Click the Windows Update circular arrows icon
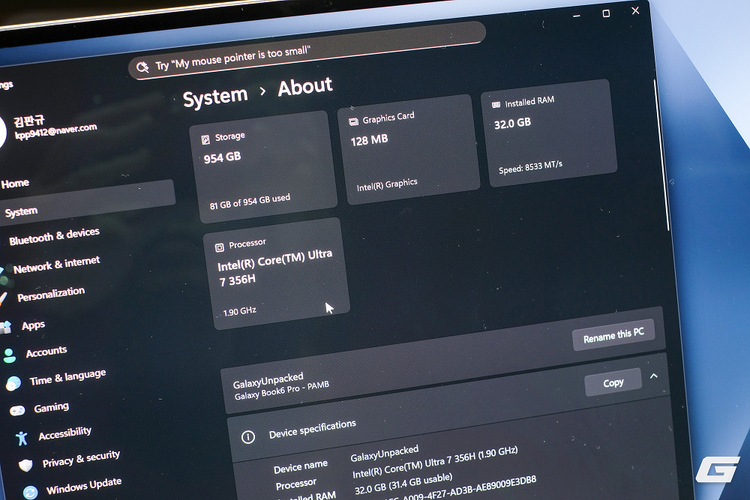The height and width of the screenshot is (500, 750). click(28, 491)
